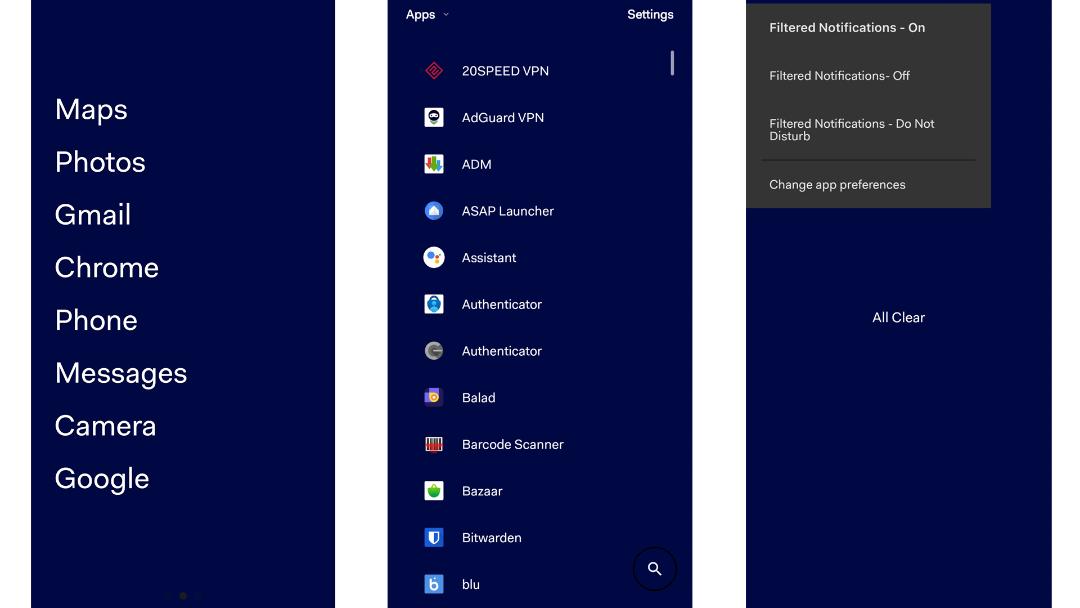Select the Bazaar list entry text
The width and height of the screenshot is (1080, 608).
482,491
